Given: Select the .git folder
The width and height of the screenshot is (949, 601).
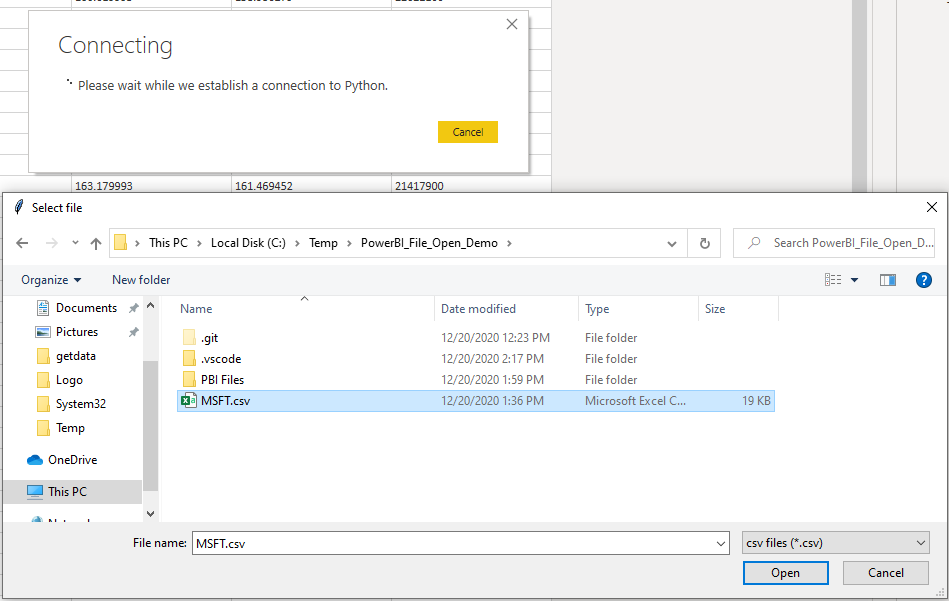Looking at the screenshot, I should (209, 338).
